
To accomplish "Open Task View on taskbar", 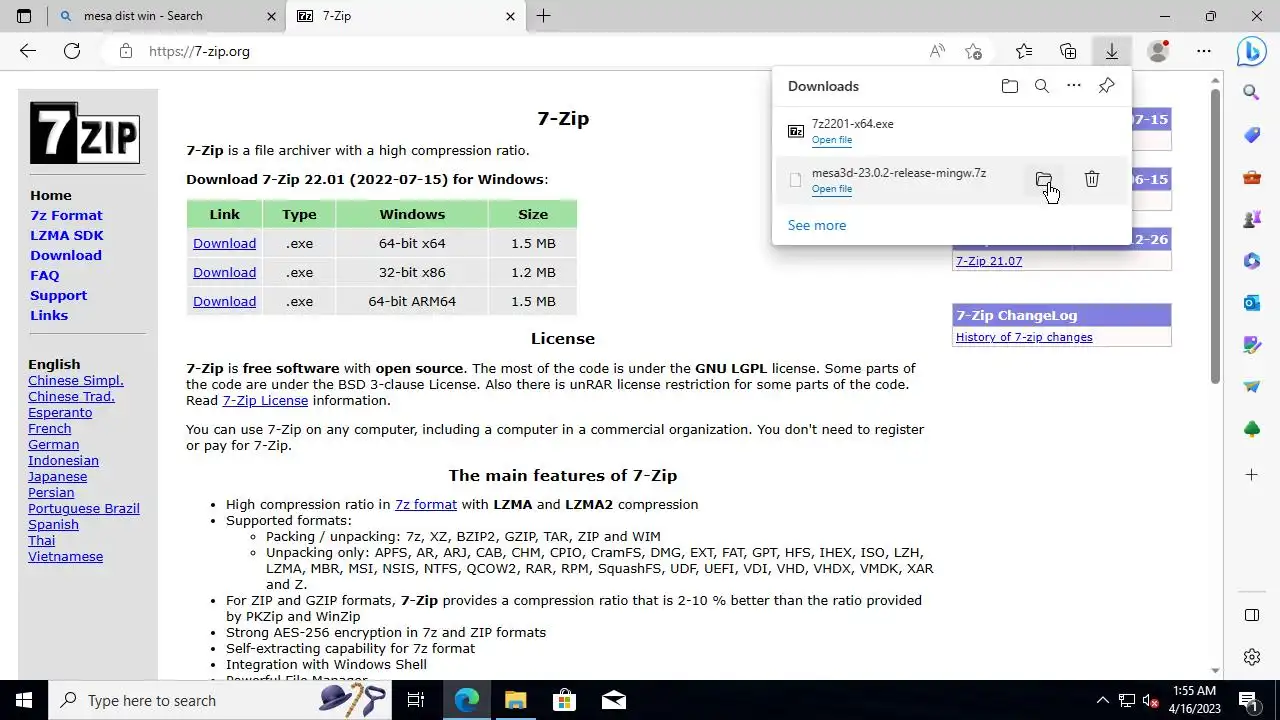I will click(416, 700).
